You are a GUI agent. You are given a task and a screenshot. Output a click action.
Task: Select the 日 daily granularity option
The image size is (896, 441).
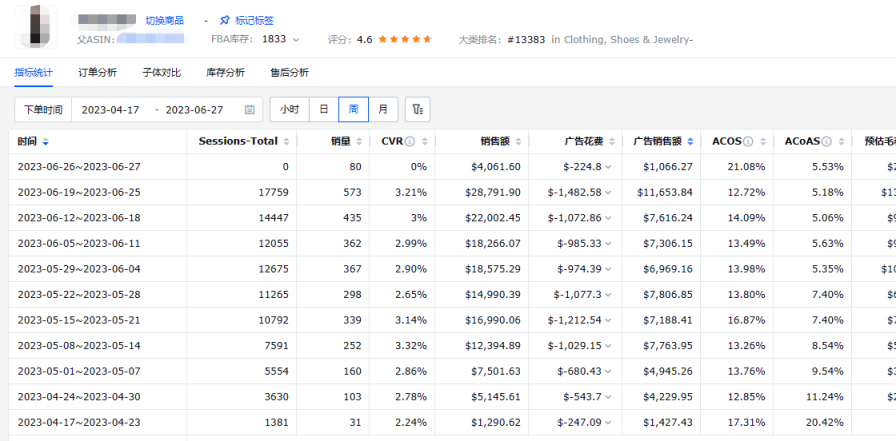323,109
